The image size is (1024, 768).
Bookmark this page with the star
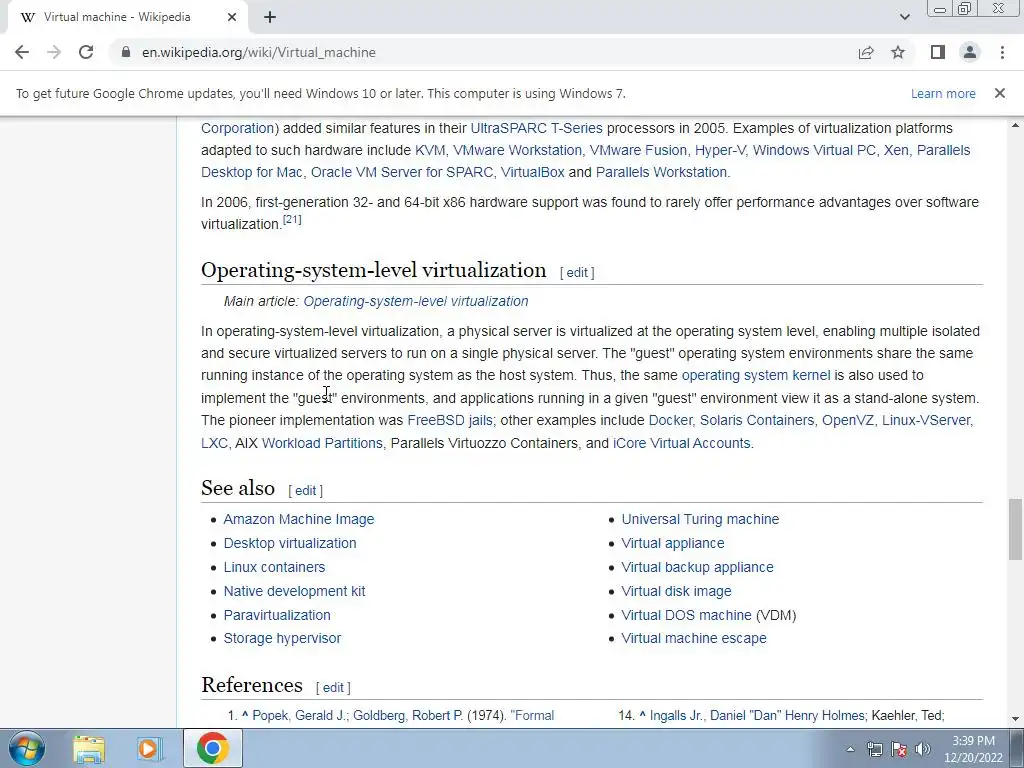[898, 52]
